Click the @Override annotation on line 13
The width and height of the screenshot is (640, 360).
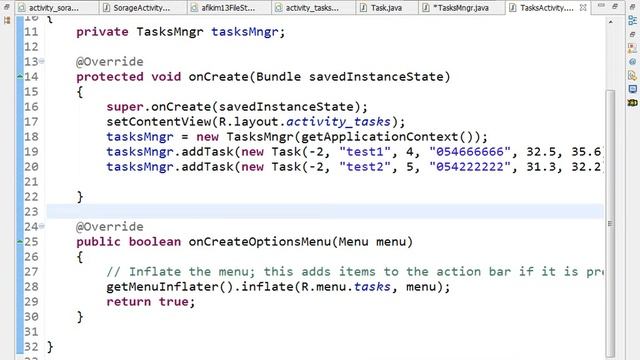110,62
